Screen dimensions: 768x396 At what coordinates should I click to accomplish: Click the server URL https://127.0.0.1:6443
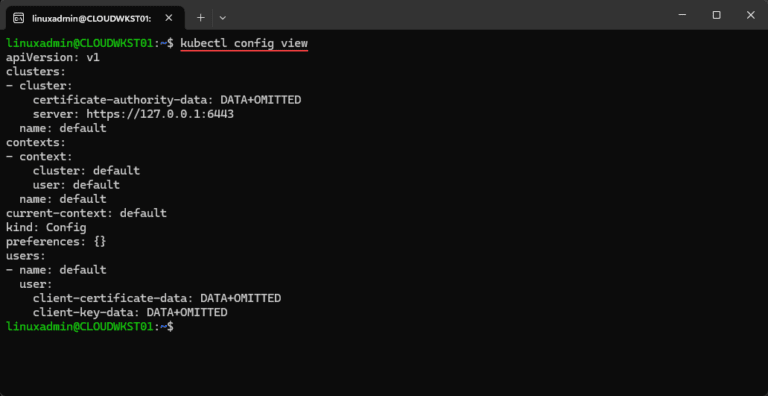(x=160, y=114)
